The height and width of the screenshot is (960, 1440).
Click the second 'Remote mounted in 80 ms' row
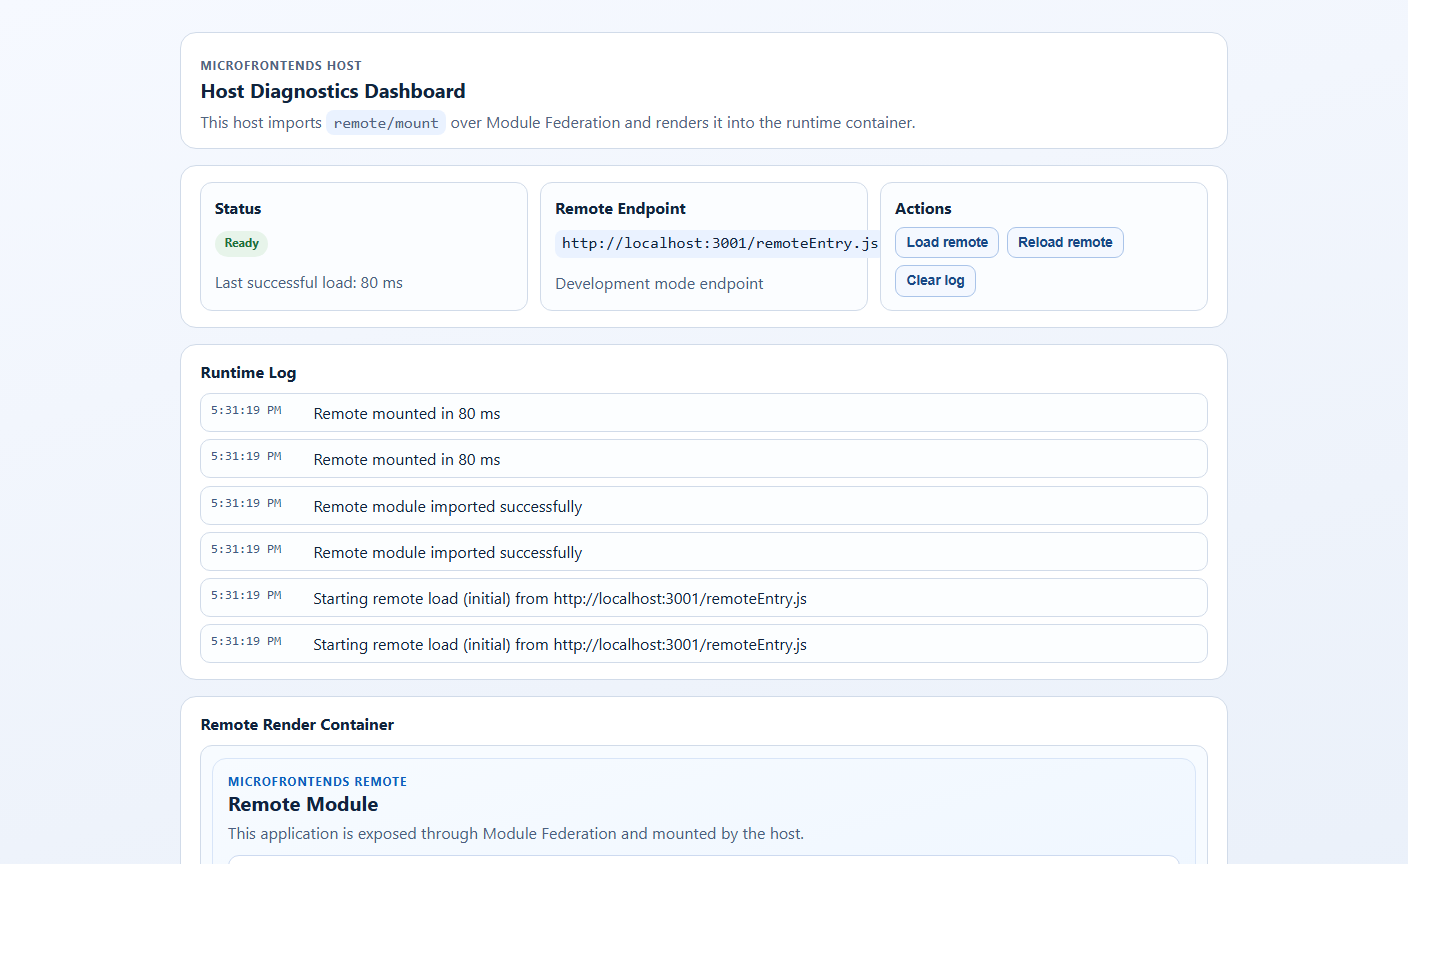[x=406, y=459]
